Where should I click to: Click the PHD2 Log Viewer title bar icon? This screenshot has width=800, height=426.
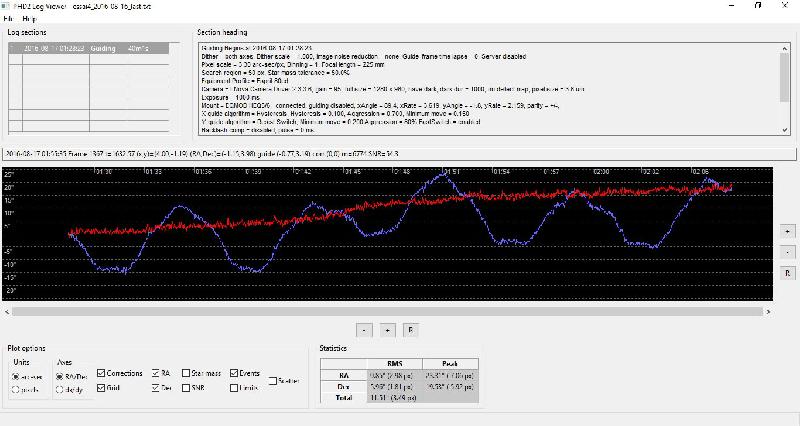coord(6,6)
